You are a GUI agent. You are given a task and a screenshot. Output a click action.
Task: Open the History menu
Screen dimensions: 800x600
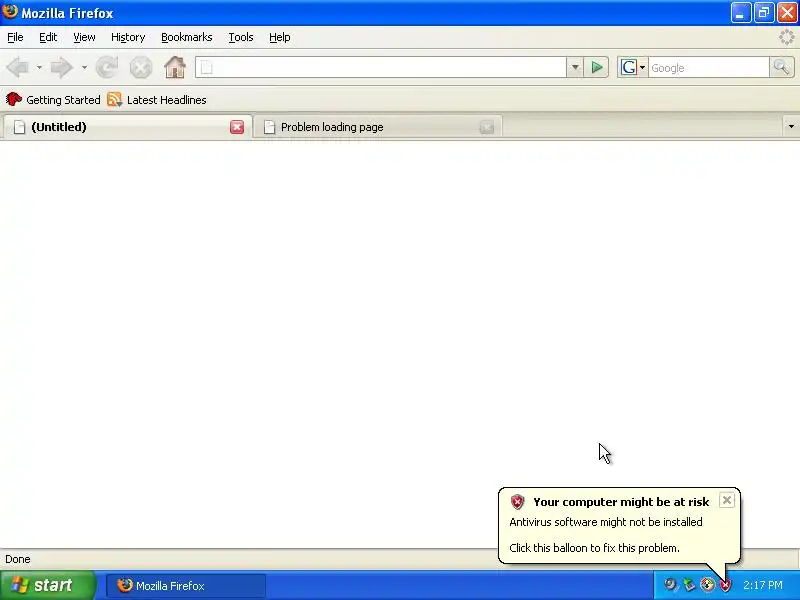click(x=128, y=37)
